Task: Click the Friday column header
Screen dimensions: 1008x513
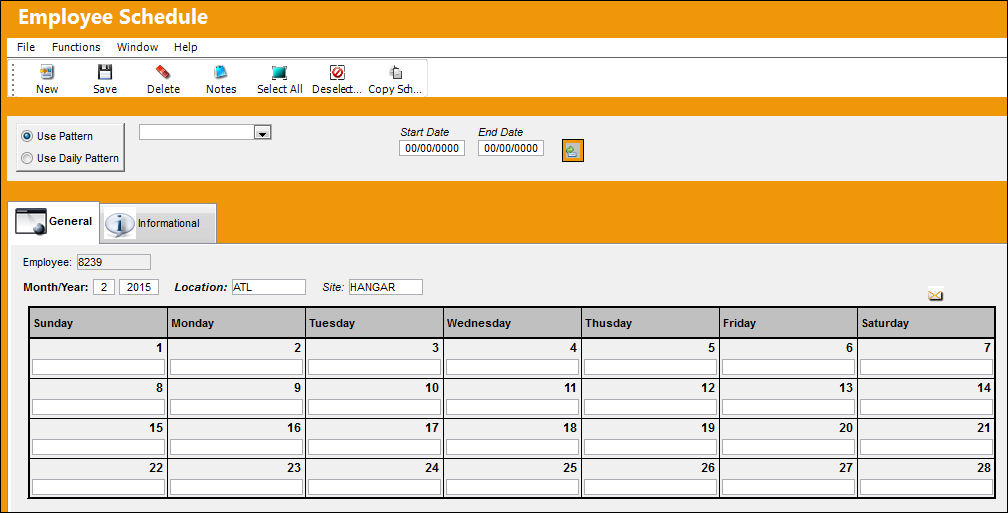Action: 788,323
